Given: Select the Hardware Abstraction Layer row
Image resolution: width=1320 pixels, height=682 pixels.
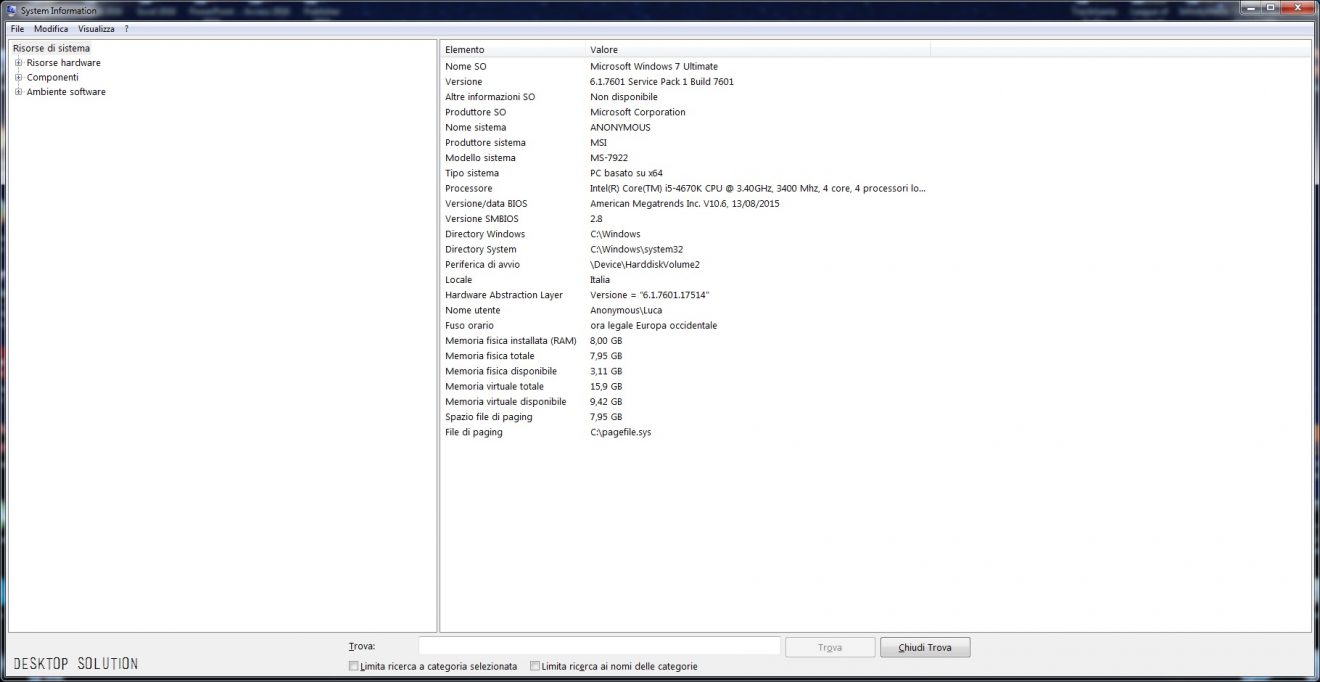Looking at the screenshot, I should 685,295.
